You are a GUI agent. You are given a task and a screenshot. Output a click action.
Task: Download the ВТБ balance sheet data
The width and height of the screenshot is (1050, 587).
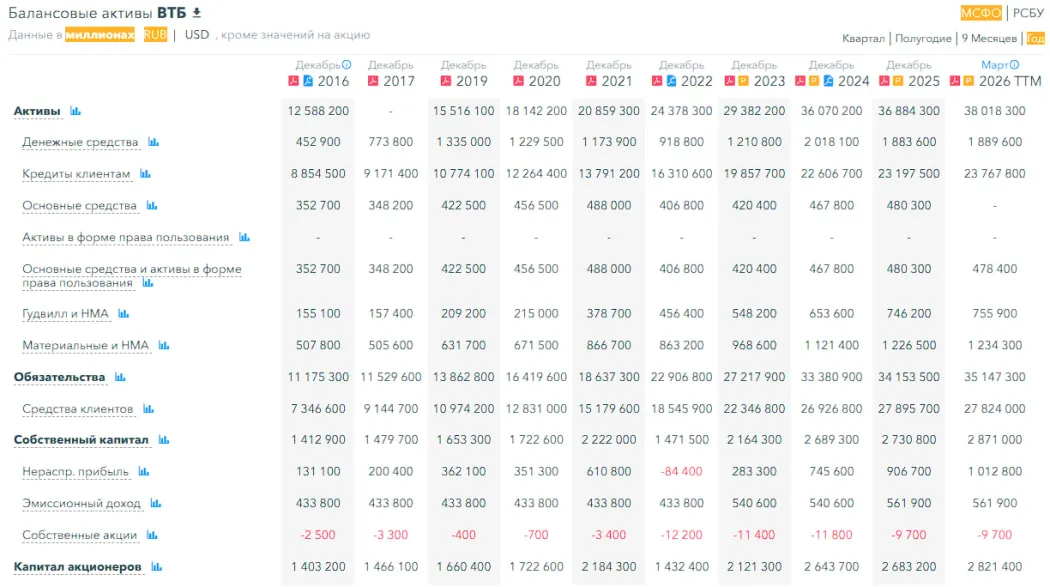197,13
